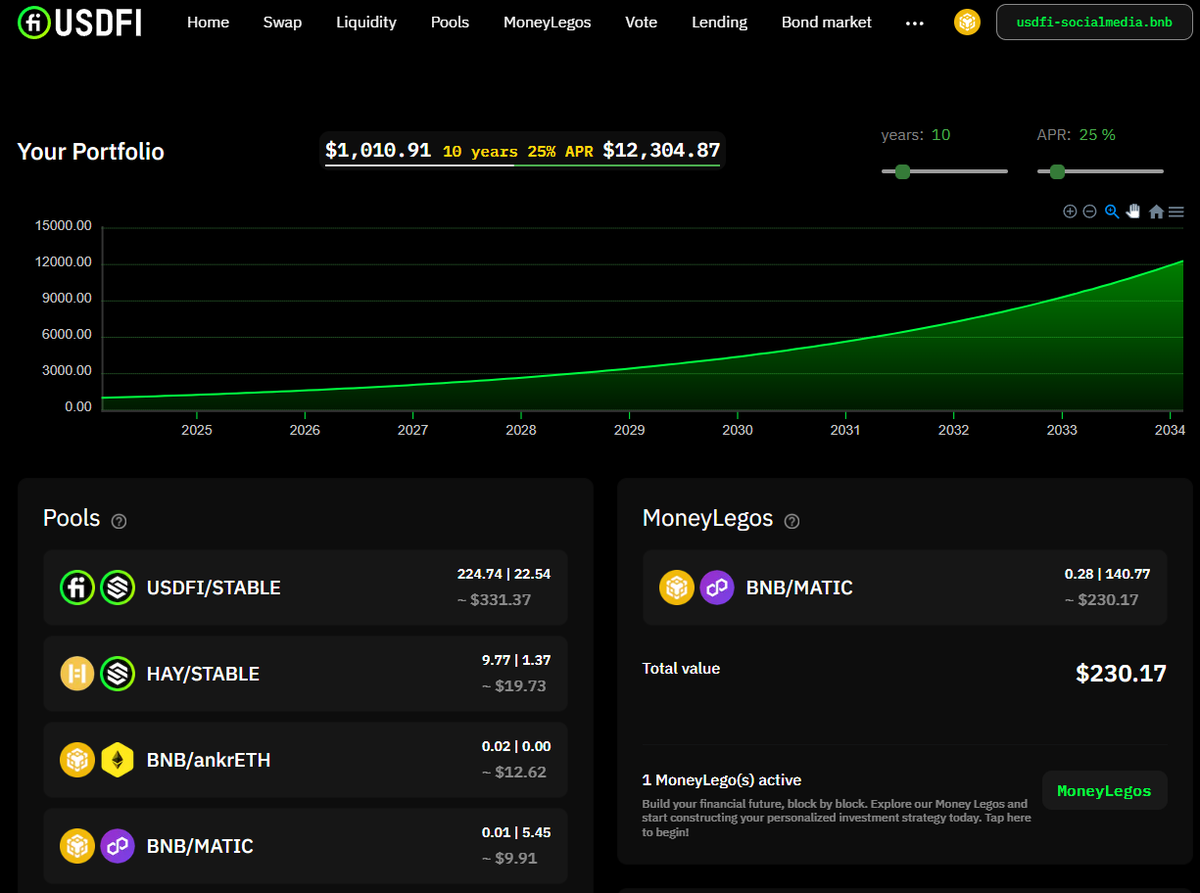Screen dimensions: 1200x893
Task: Open the more options ellipsis menu
Action: (914, 23)
